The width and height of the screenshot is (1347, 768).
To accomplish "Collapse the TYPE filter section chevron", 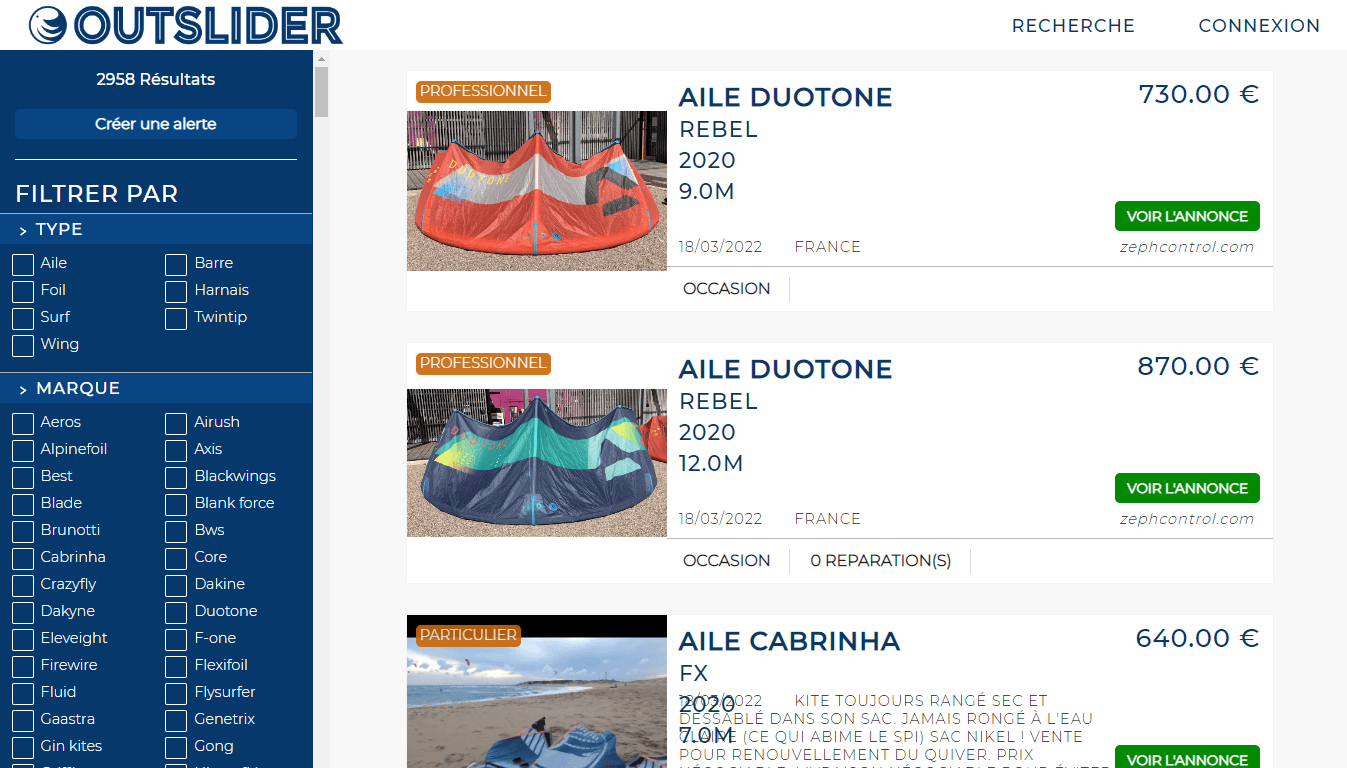I will [23, 230].
